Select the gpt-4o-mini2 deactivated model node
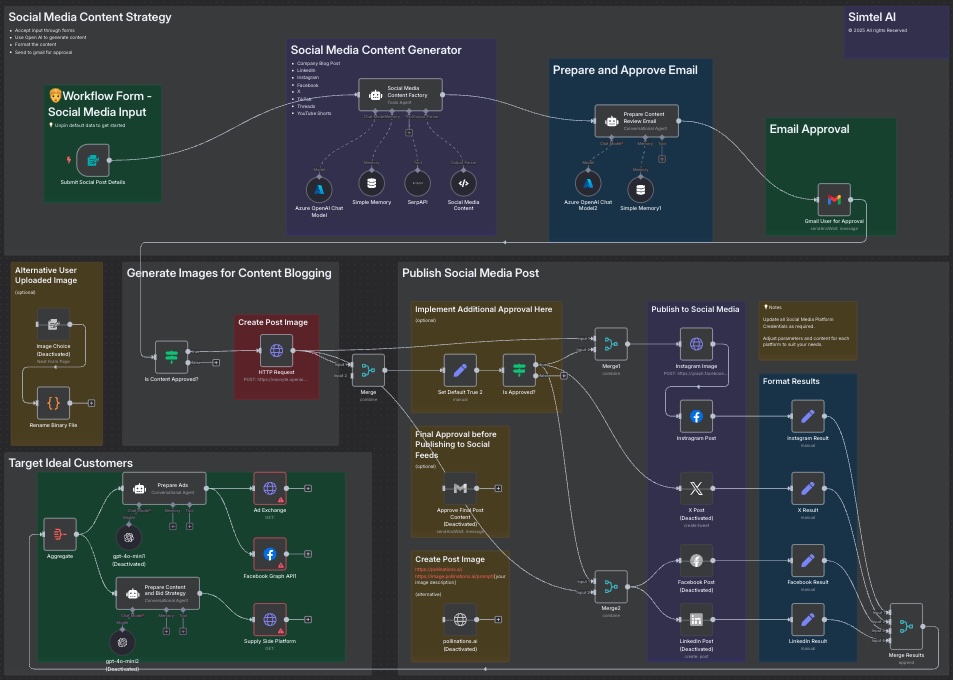The image size is (953, 680). (122, 642)
